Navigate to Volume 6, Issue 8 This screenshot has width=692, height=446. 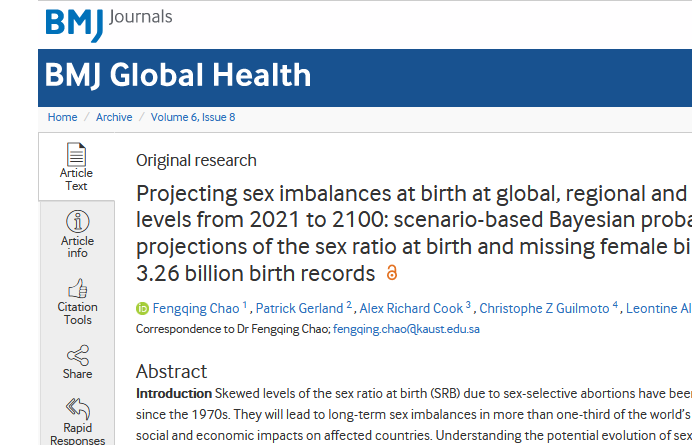pyautogui.click(x=193, y=117)
